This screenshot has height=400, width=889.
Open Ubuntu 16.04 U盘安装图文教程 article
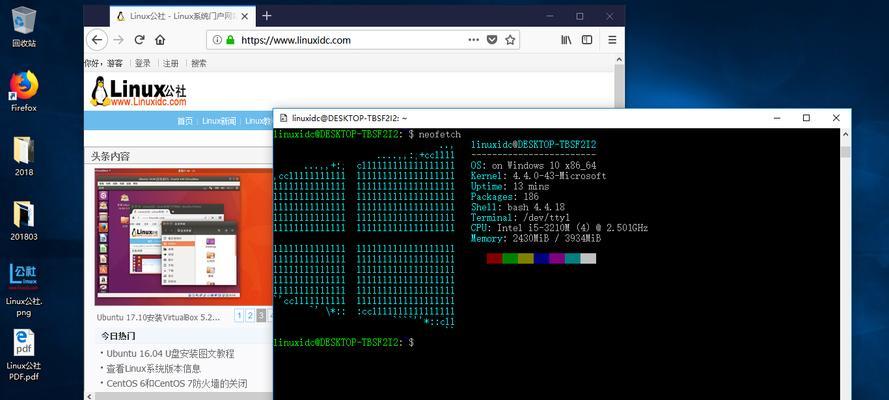(170, 354)
